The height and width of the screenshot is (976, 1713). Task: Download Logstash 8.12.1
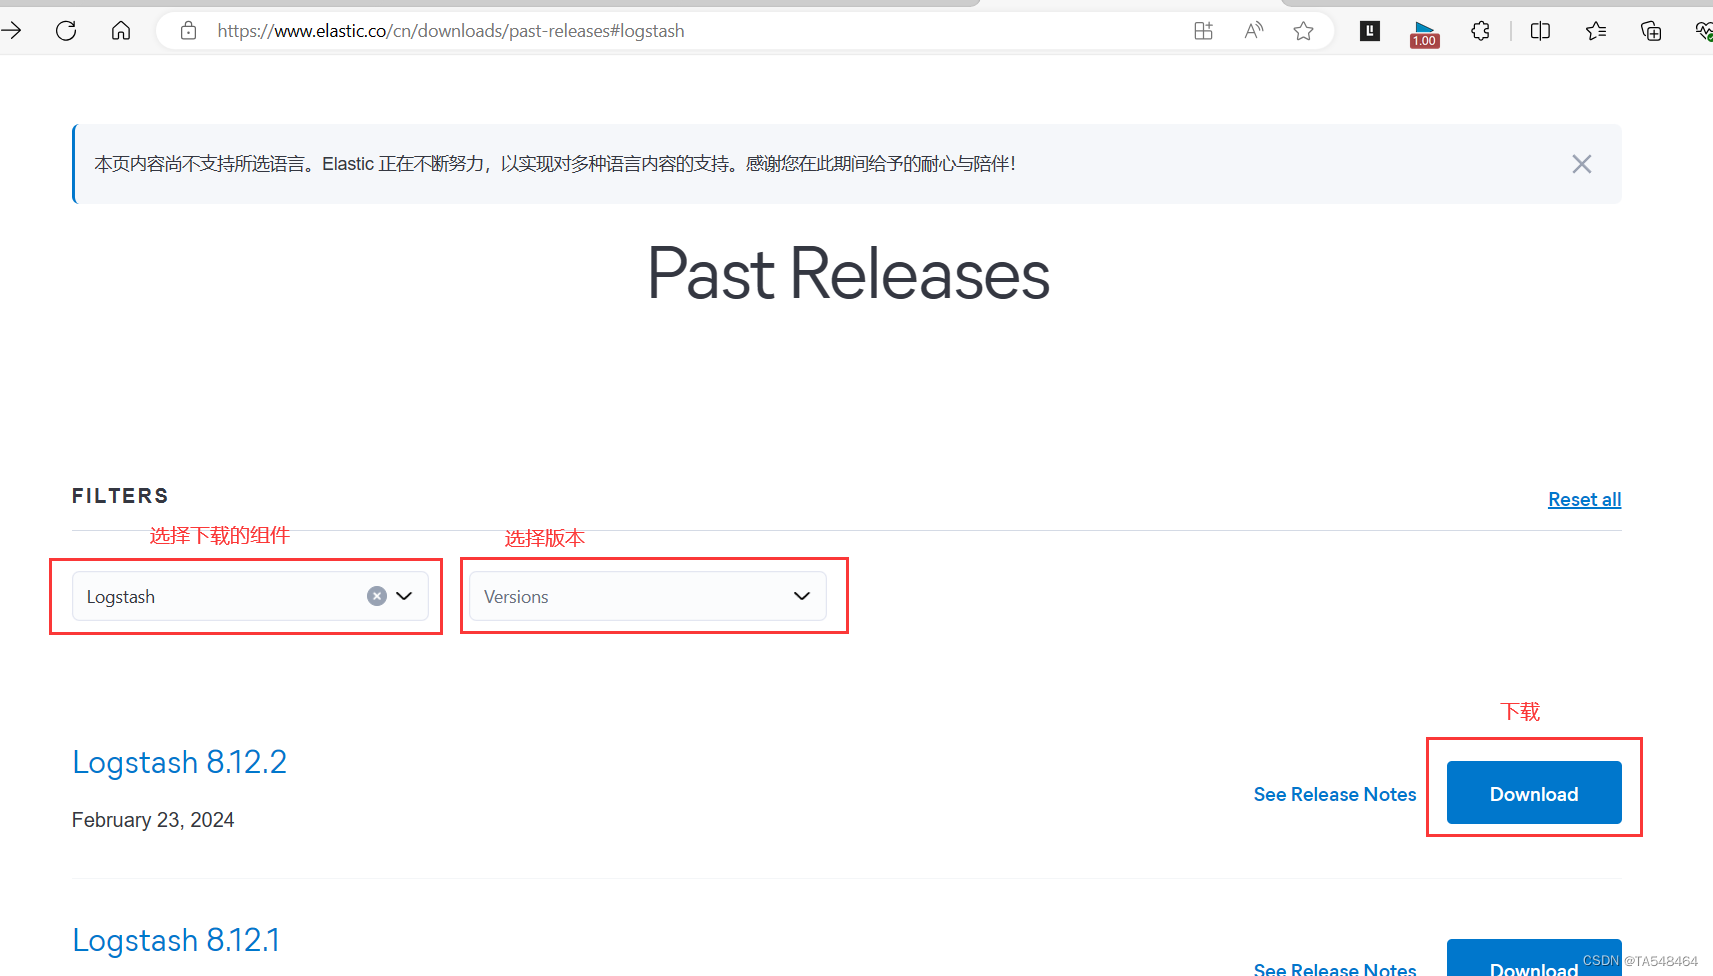pyautogui.click(x=1534, y=958)
